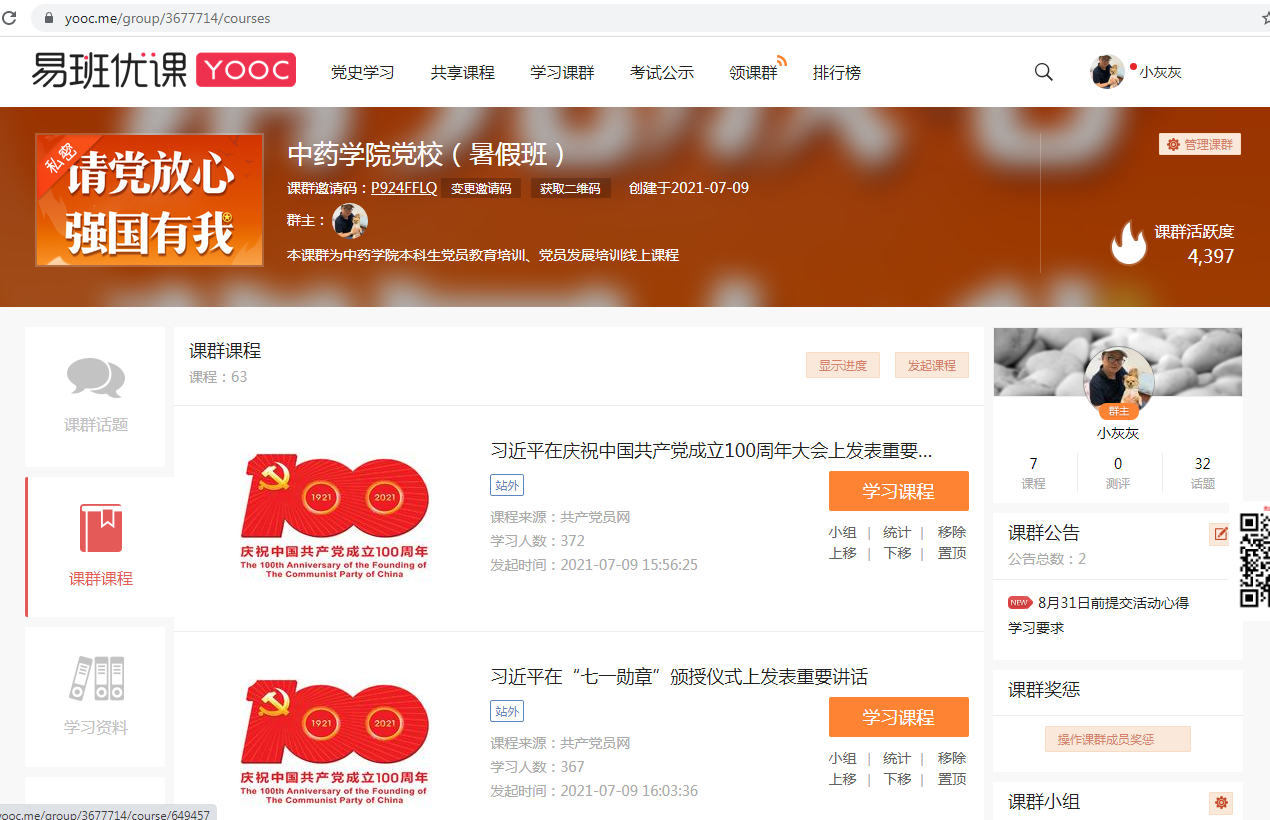Open 党史学习 in the top navigation
1270x820 pixels.
coord(363,73)
